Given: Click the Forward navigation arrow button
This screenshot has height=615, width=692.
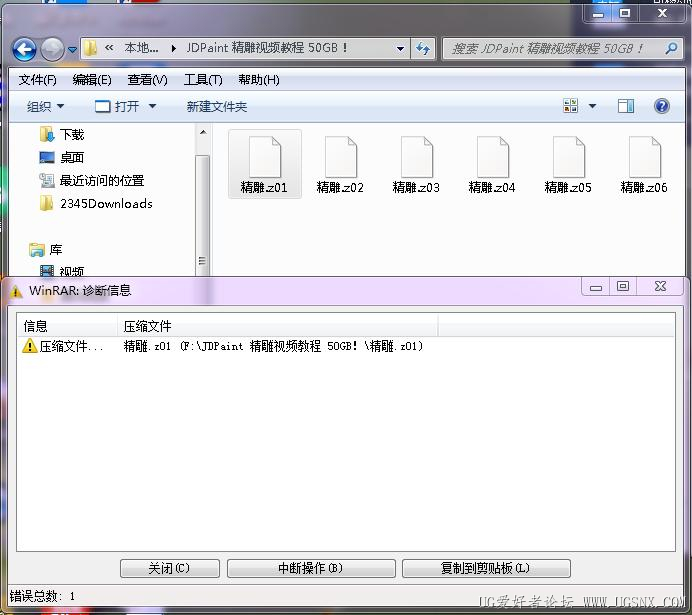Looking at the screenshot, I should (x=52, y=48).
